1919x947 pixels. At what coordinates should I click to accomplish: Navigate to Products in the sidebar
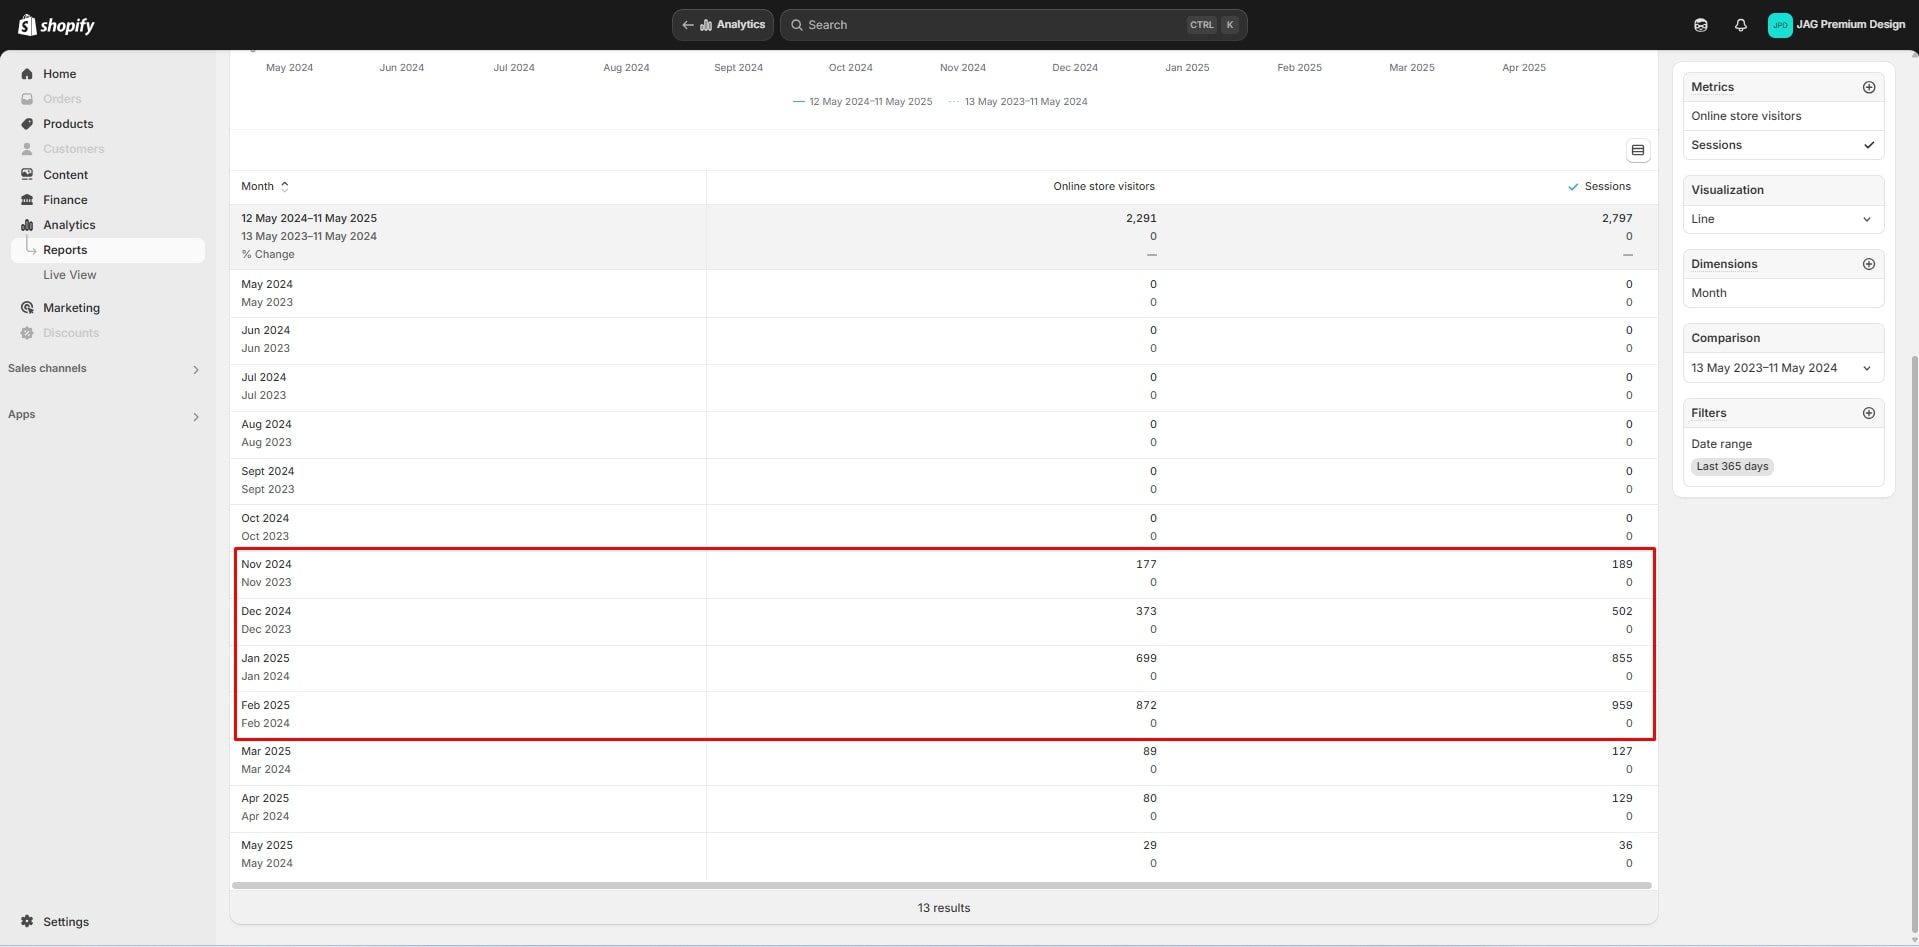pyautogui.click(x=68, y=124)
